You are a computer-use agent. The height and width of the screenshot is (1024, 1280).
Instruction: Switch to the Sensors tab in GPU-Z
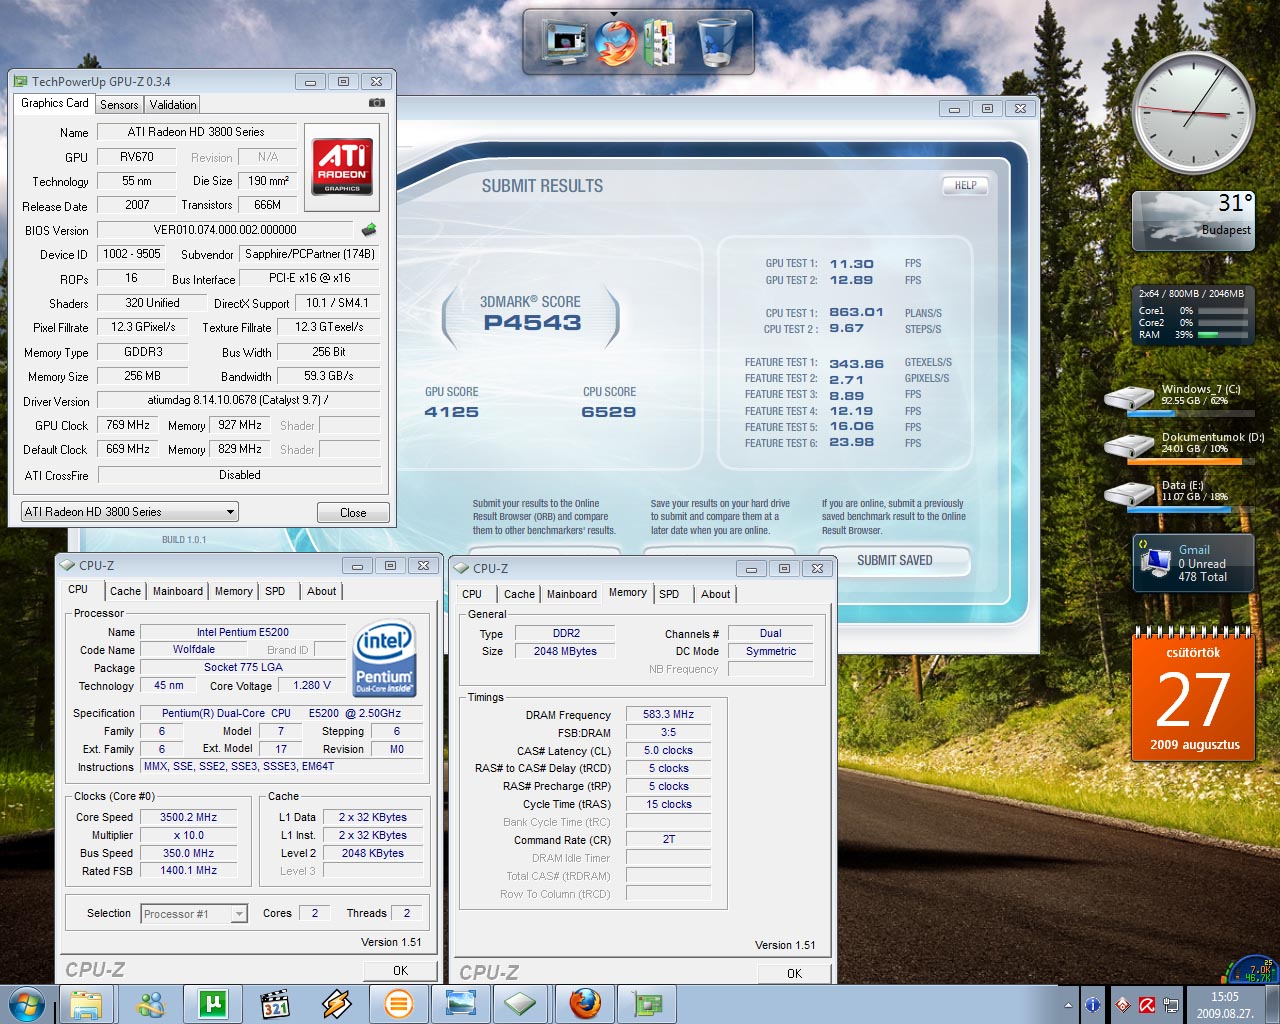pos(119,105)
